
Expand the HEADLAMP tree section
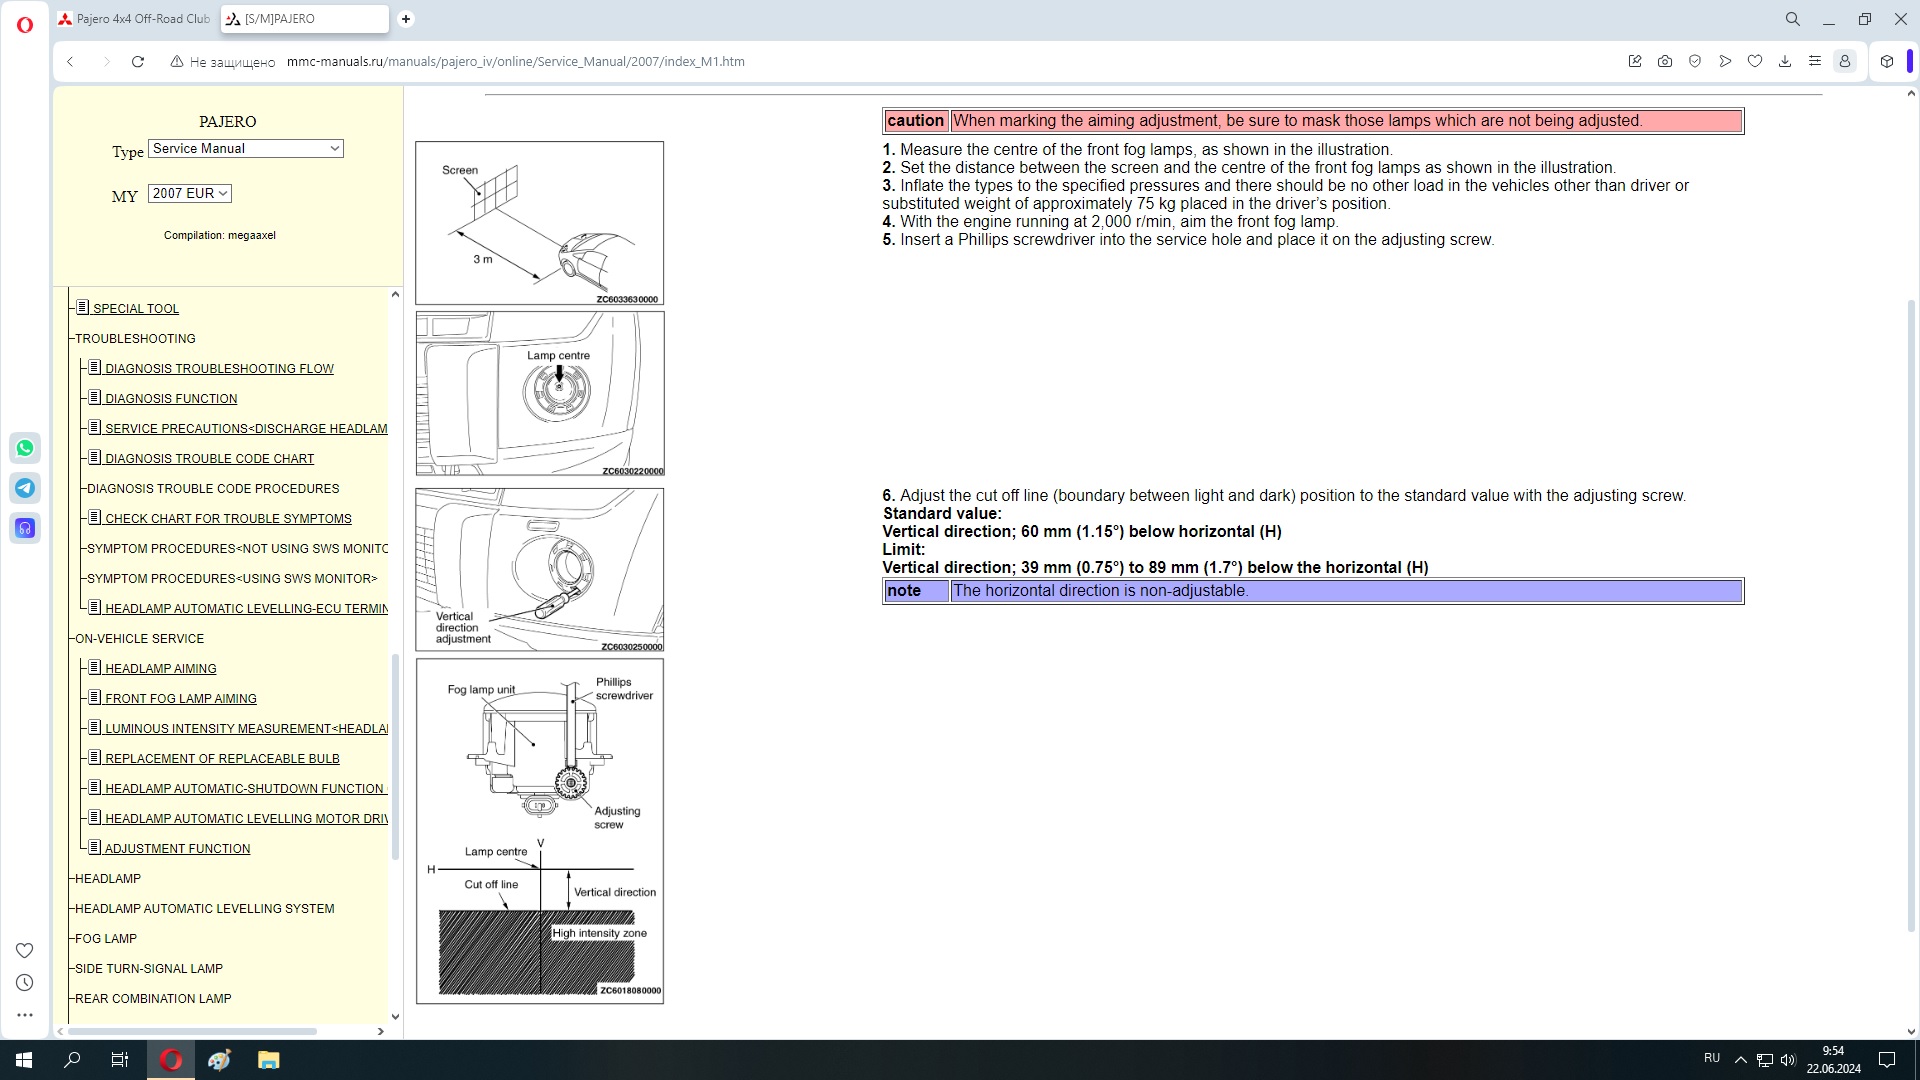click(107, 878)
